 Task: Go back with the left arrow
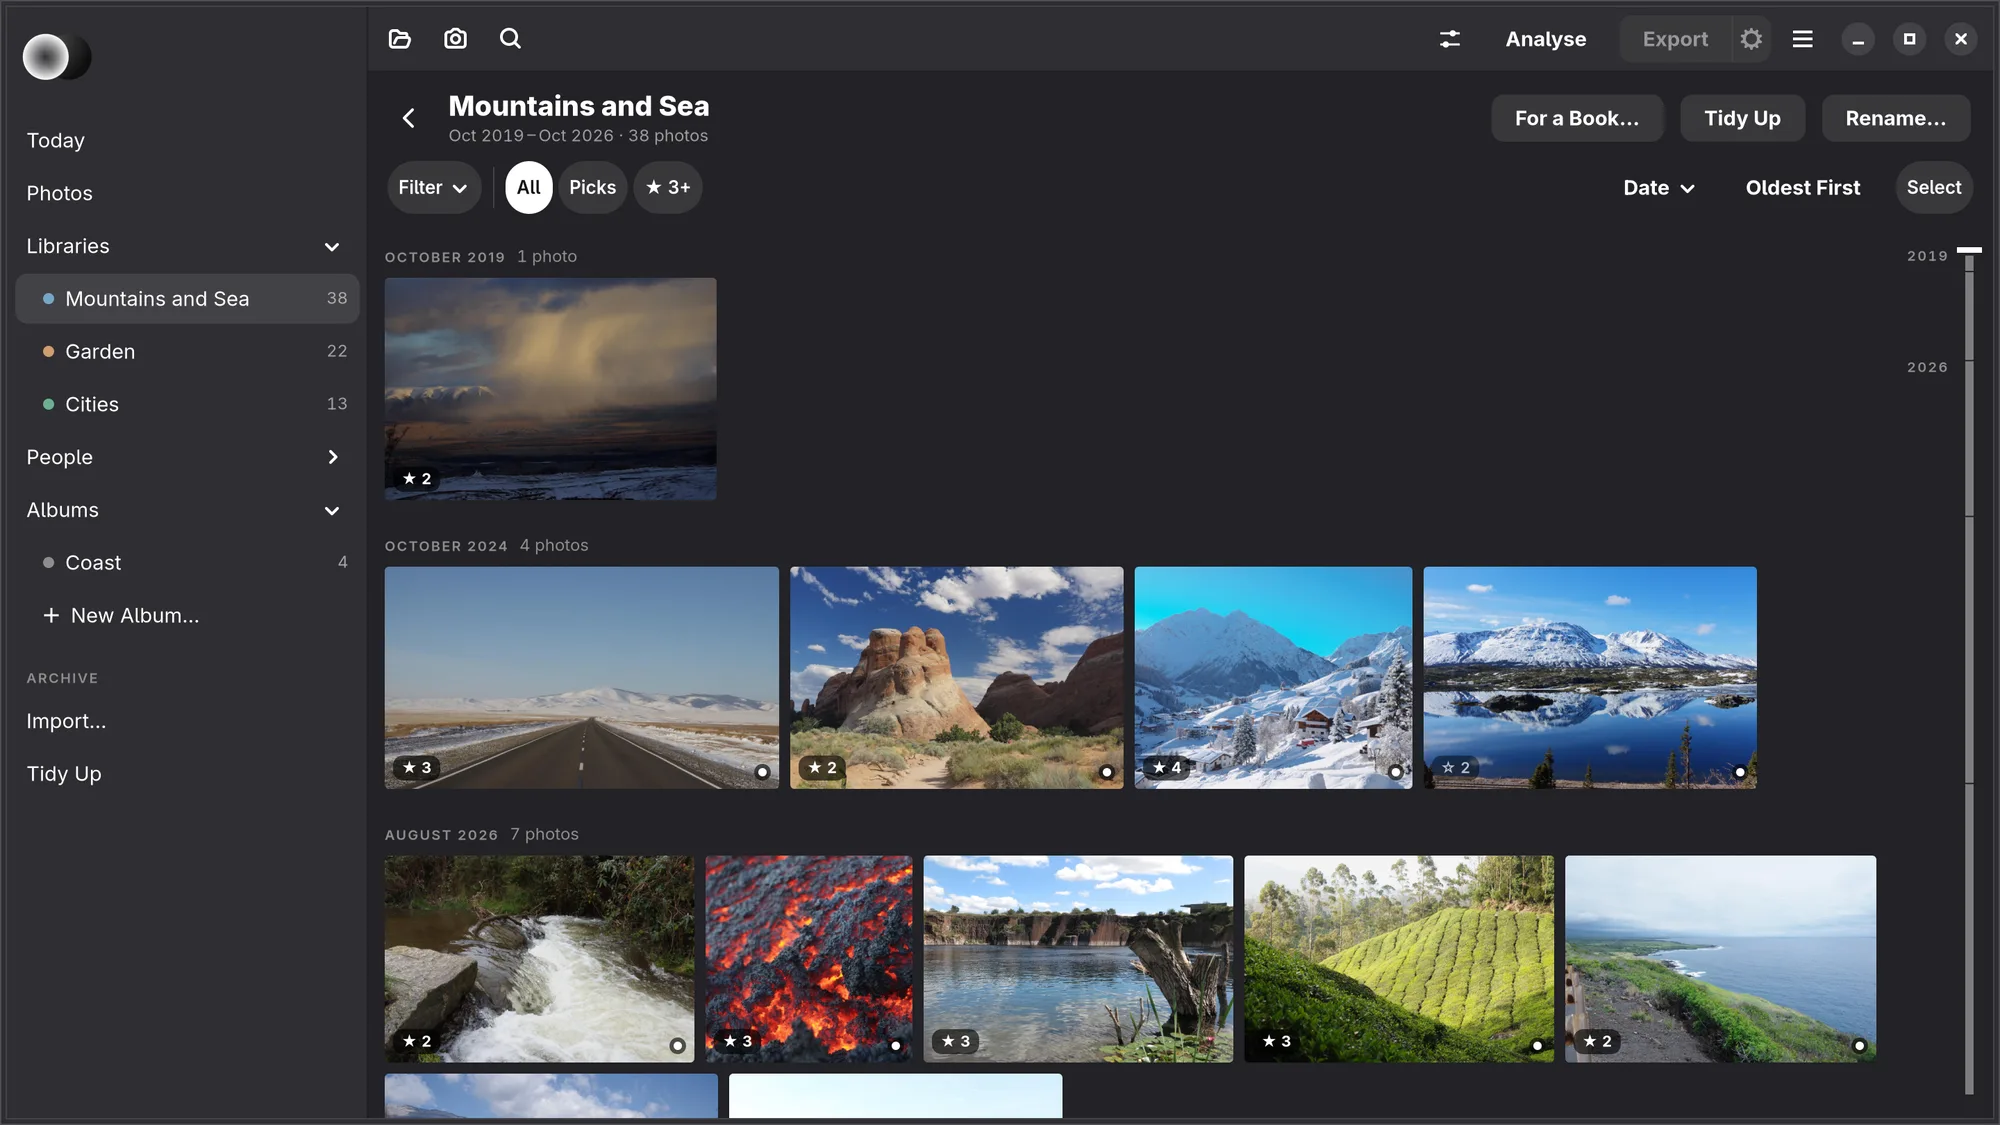pyautogui.click(x=408, y=118)
